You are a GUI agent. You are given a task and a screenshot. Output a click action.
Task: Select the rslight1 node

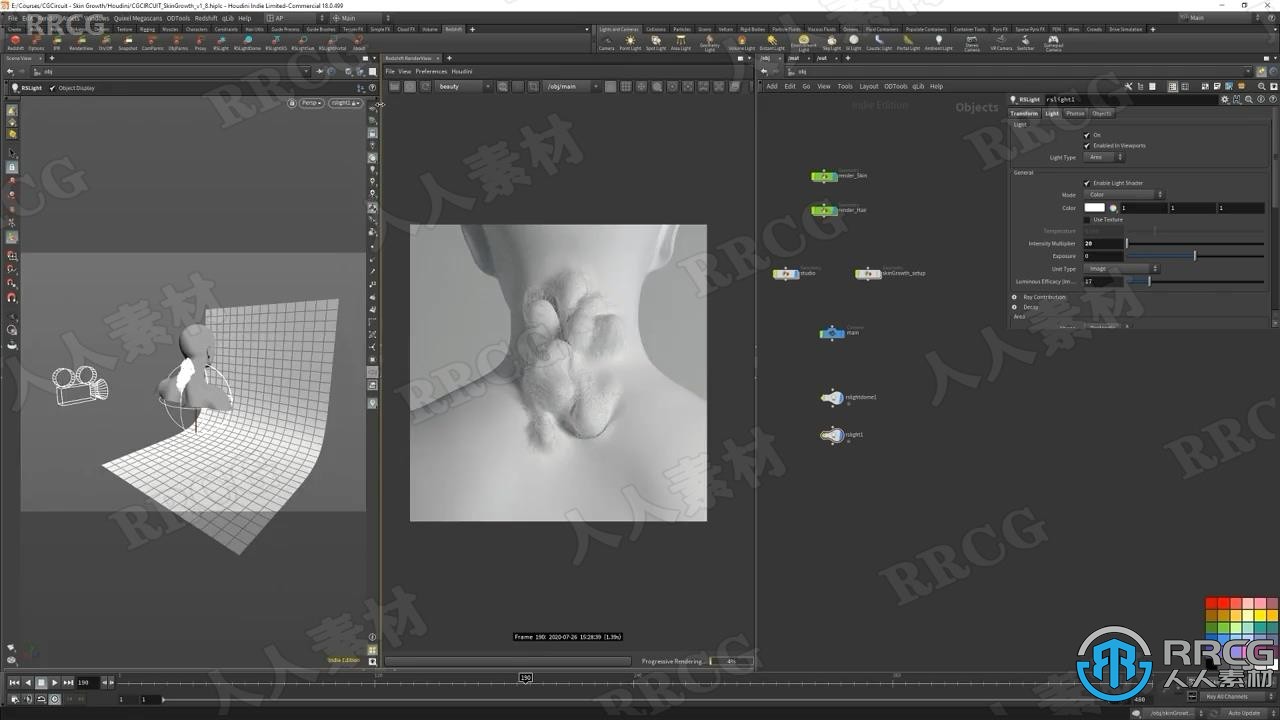coord(832,435)
